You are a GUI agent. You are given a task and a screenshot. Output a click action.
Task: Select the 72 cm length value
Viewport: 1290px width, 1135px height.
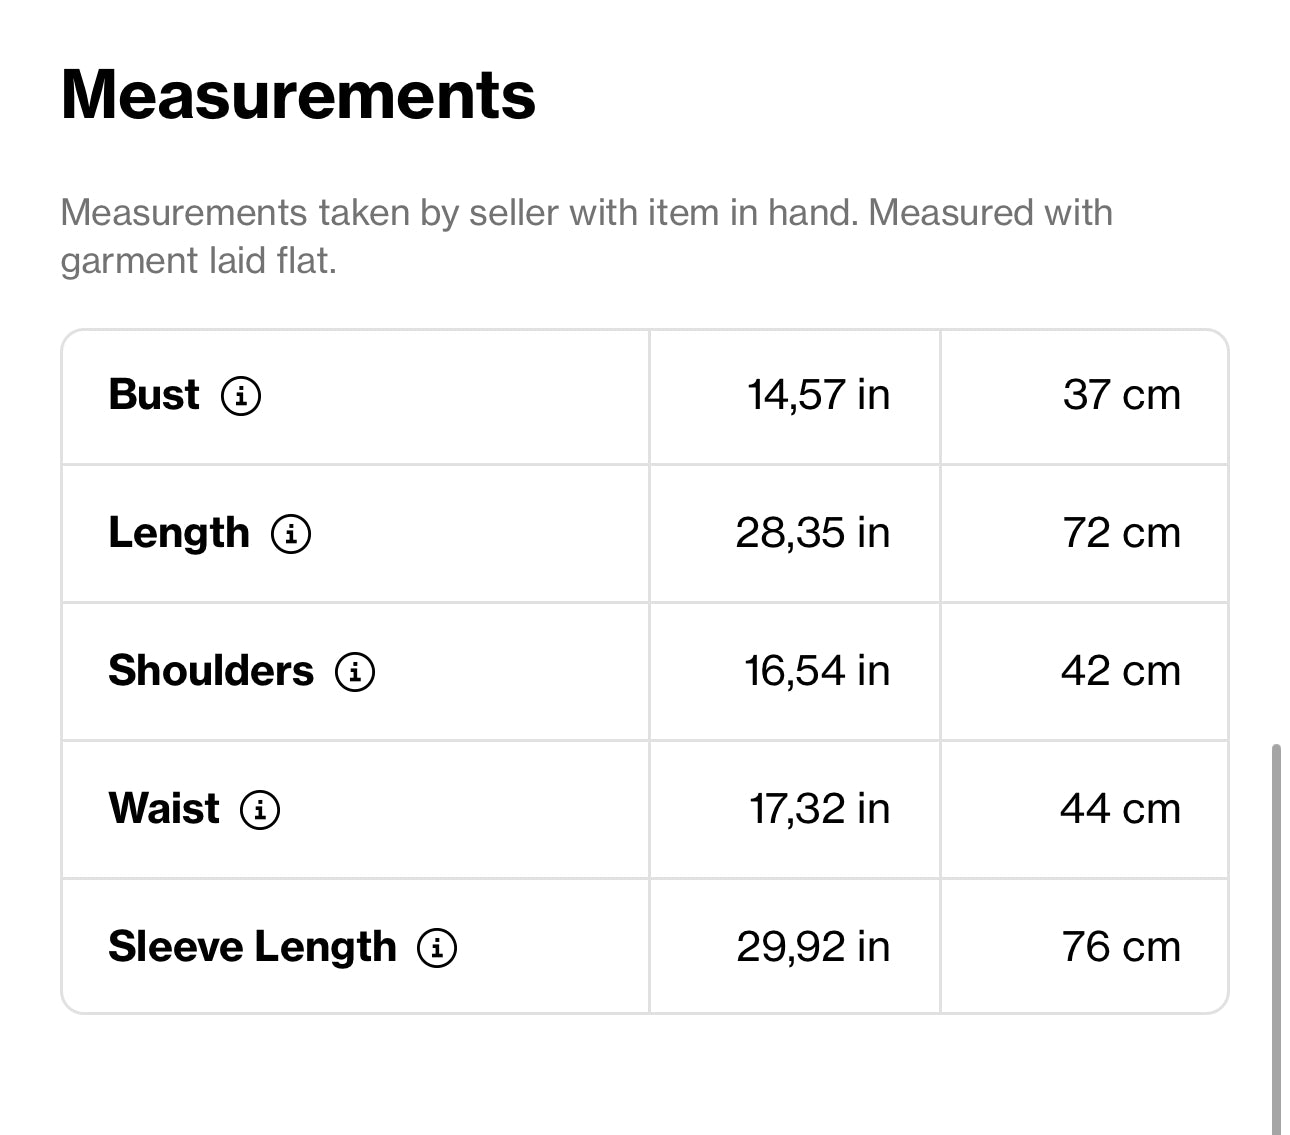[x=1121, y=533]
